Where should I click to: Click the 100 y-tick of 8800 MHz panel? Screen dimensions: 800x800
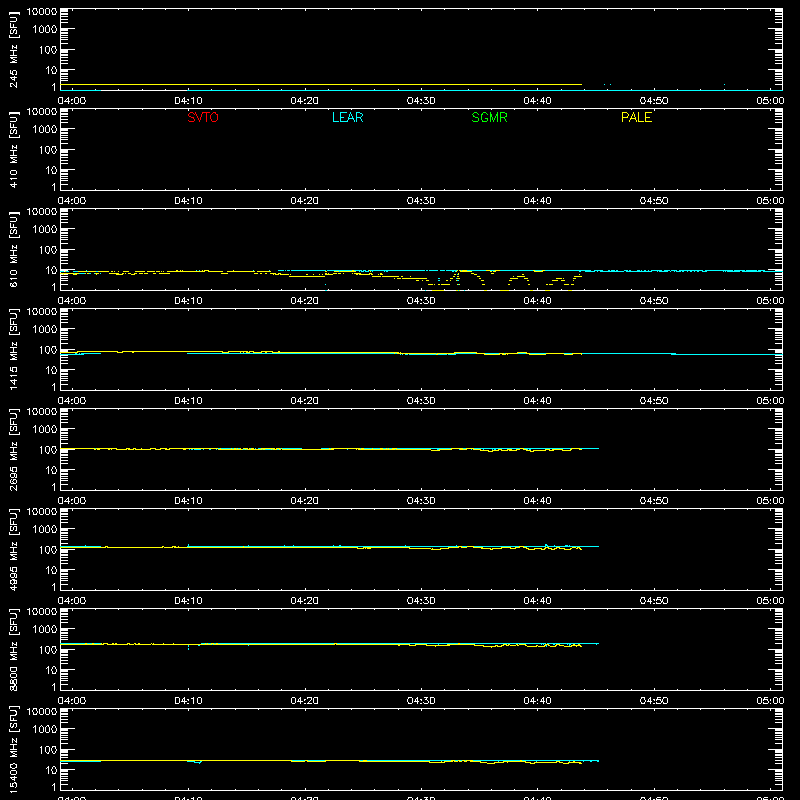point(48,650)
